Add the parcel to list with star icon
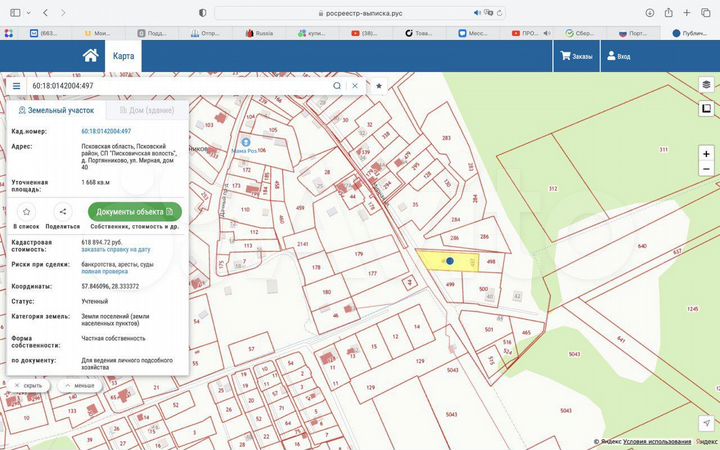Image resolution: width=720 pixels, height=450 pixels. click(26, 212)
